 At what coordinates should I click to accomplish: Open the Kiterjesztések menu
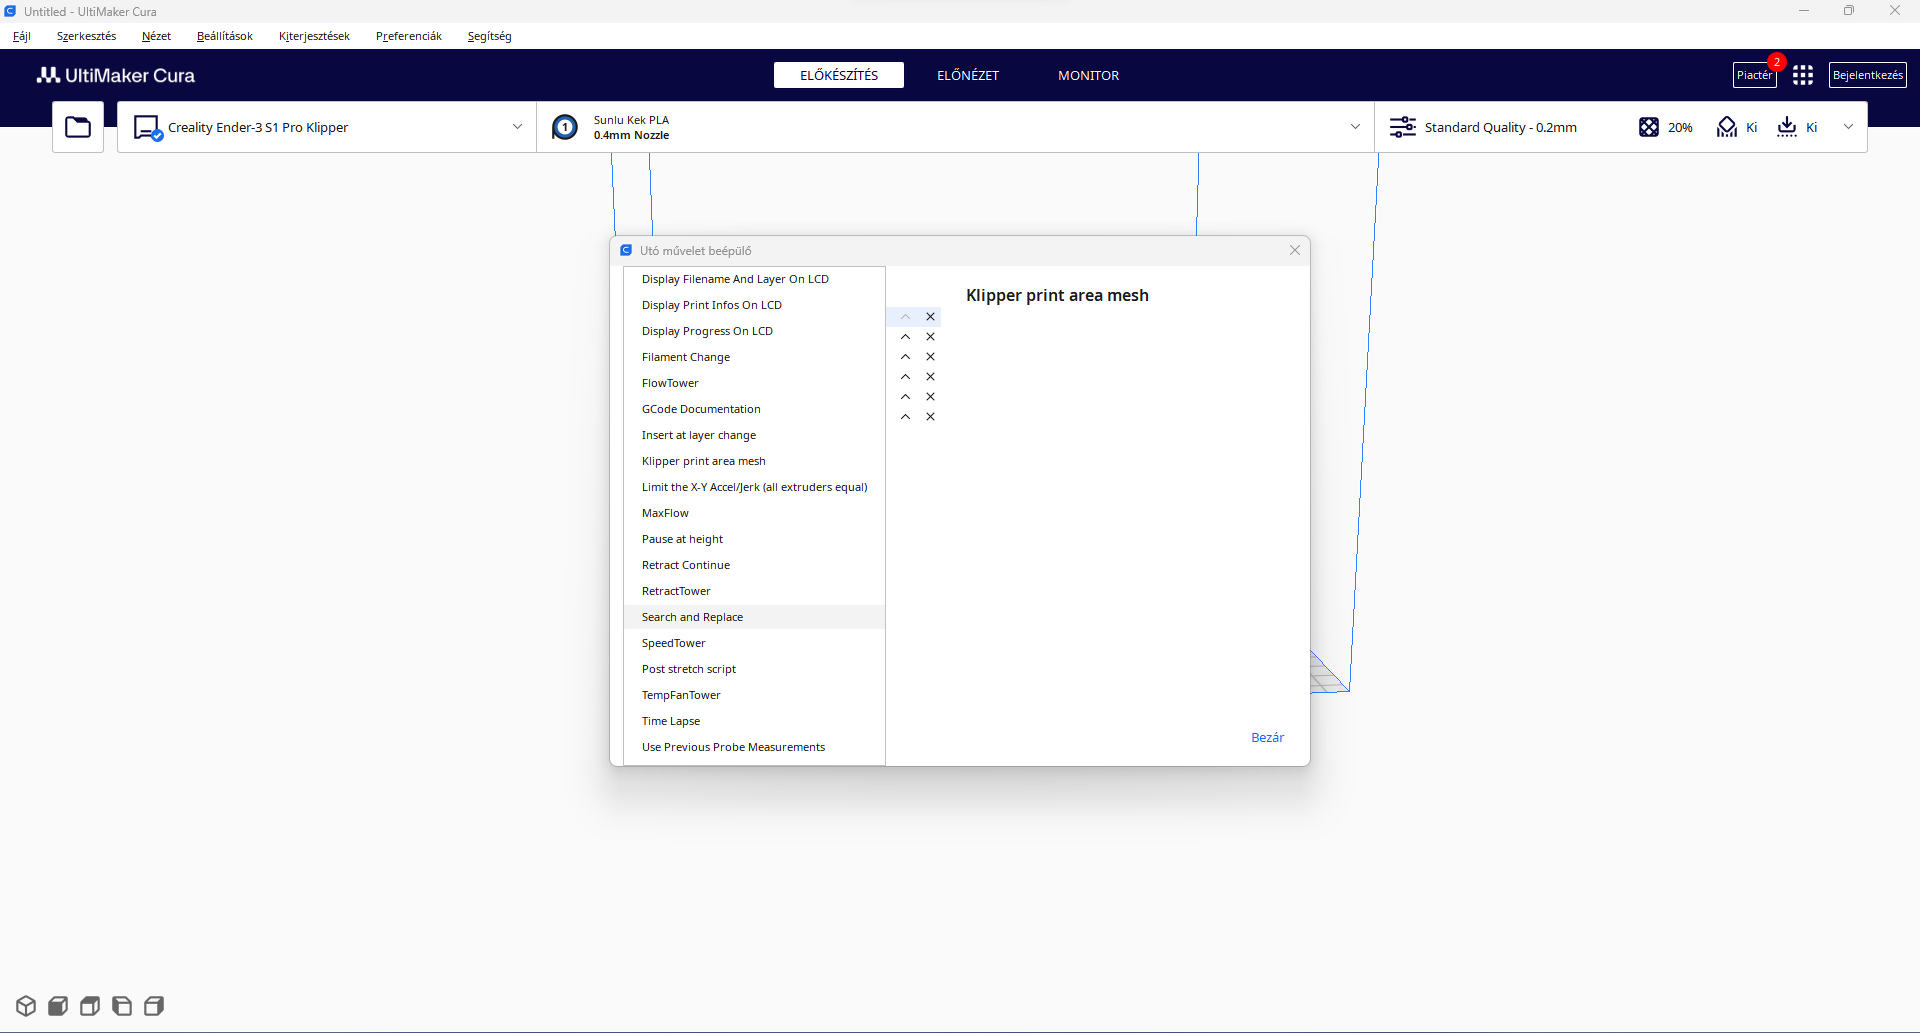314,36
